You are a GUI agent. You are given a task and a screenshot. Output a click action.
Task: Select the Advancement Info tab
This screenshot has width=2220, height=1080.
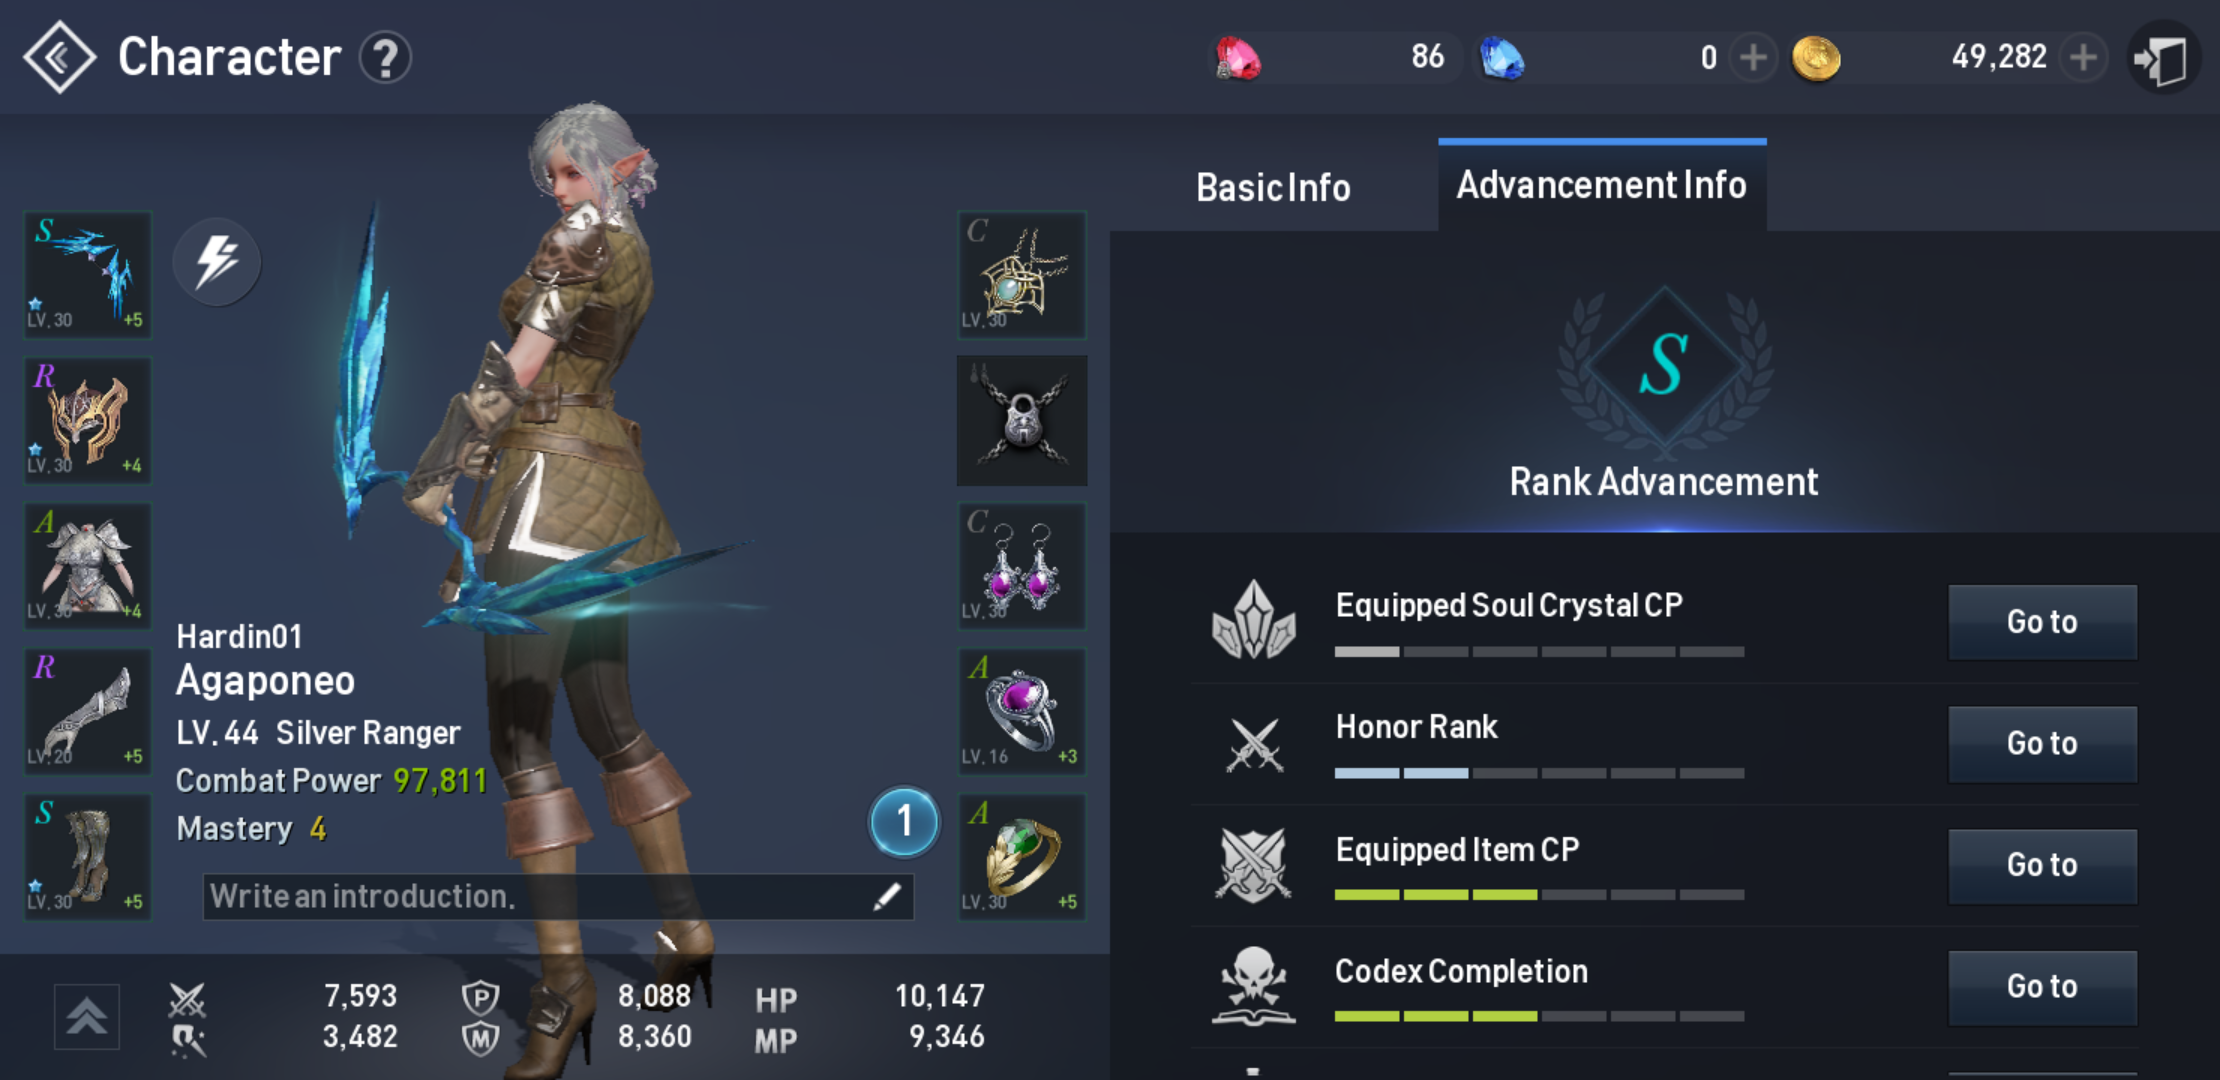click(x=1602, y=186)
